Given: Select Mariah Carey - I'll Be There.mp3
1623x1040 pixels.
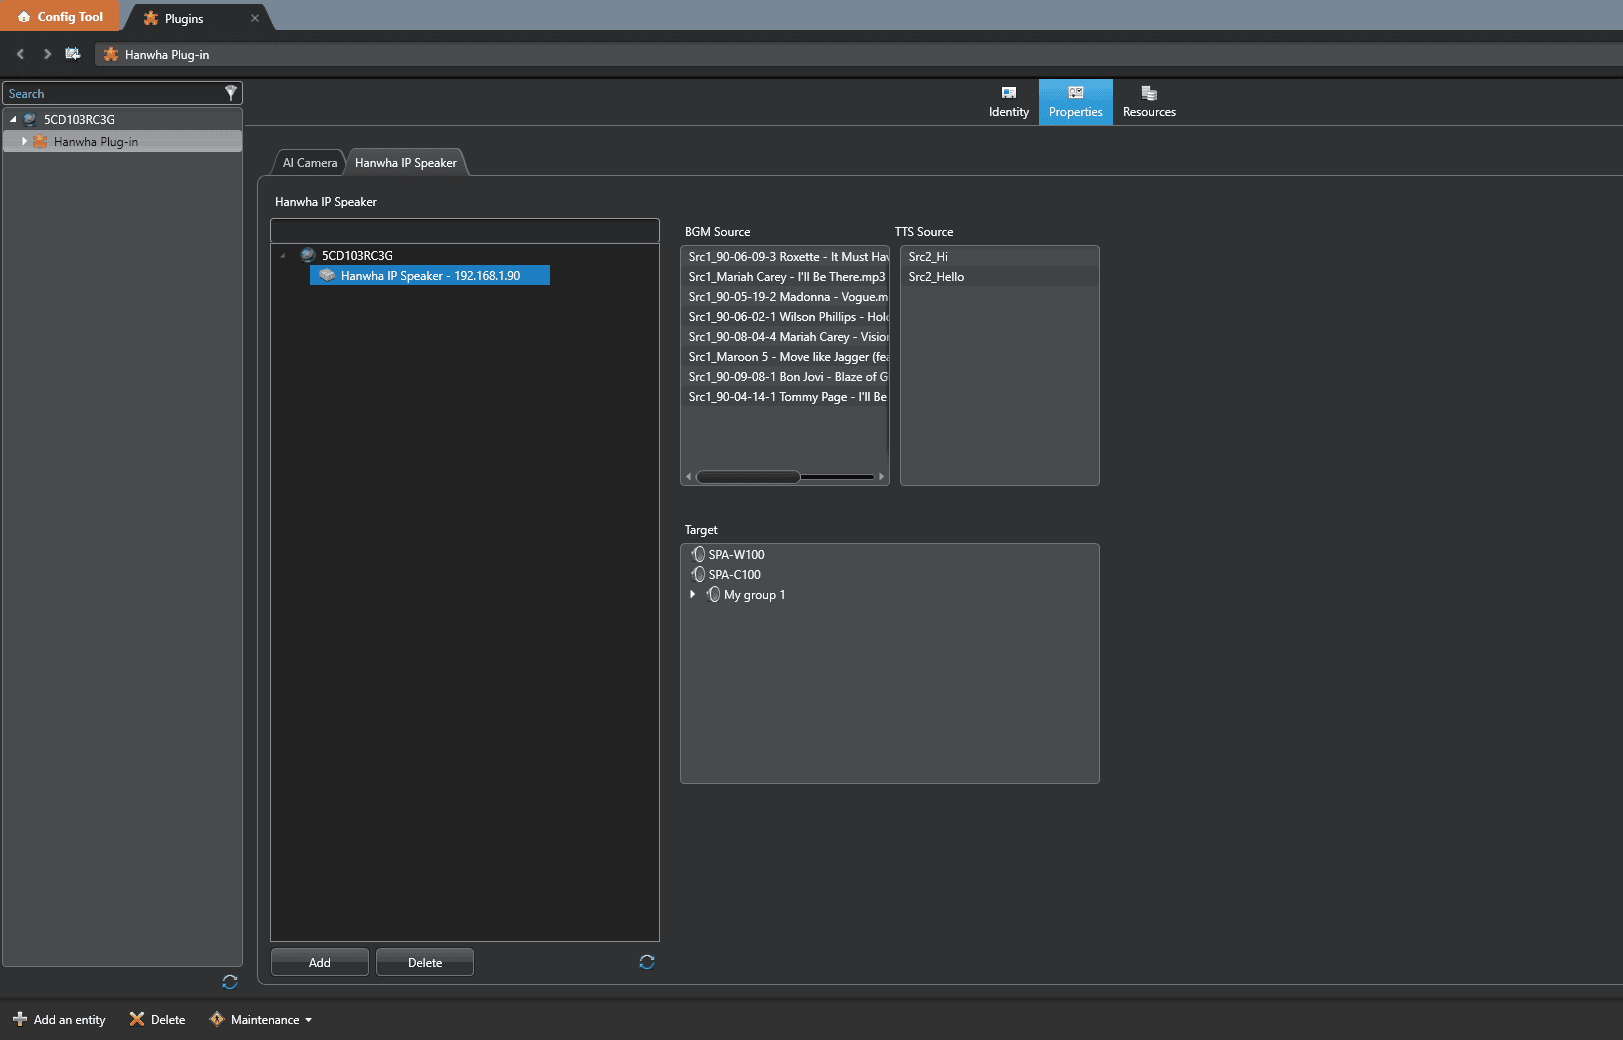Looking at the screenshot, I should (785, 277).
